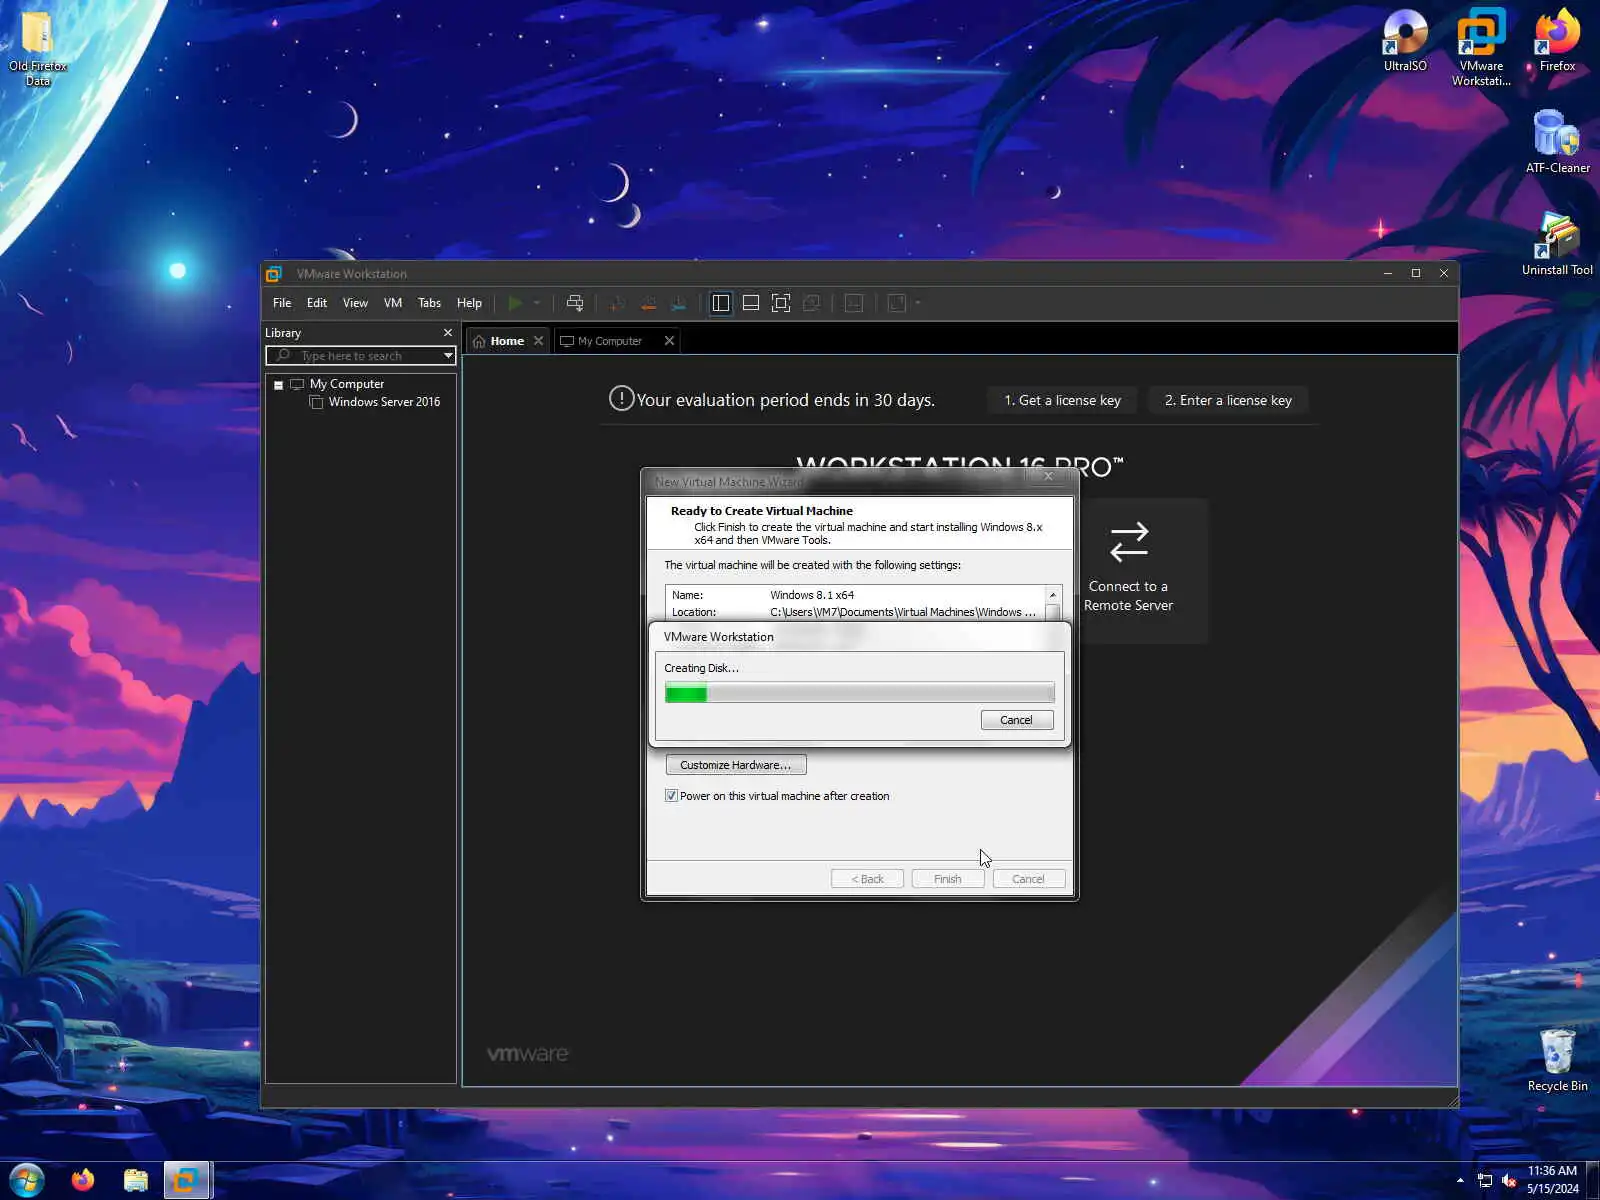Open ATF-Cleaner desktop icon
The width and height of the screenshot is (1600, 1200).
(x=1557, y=142)
